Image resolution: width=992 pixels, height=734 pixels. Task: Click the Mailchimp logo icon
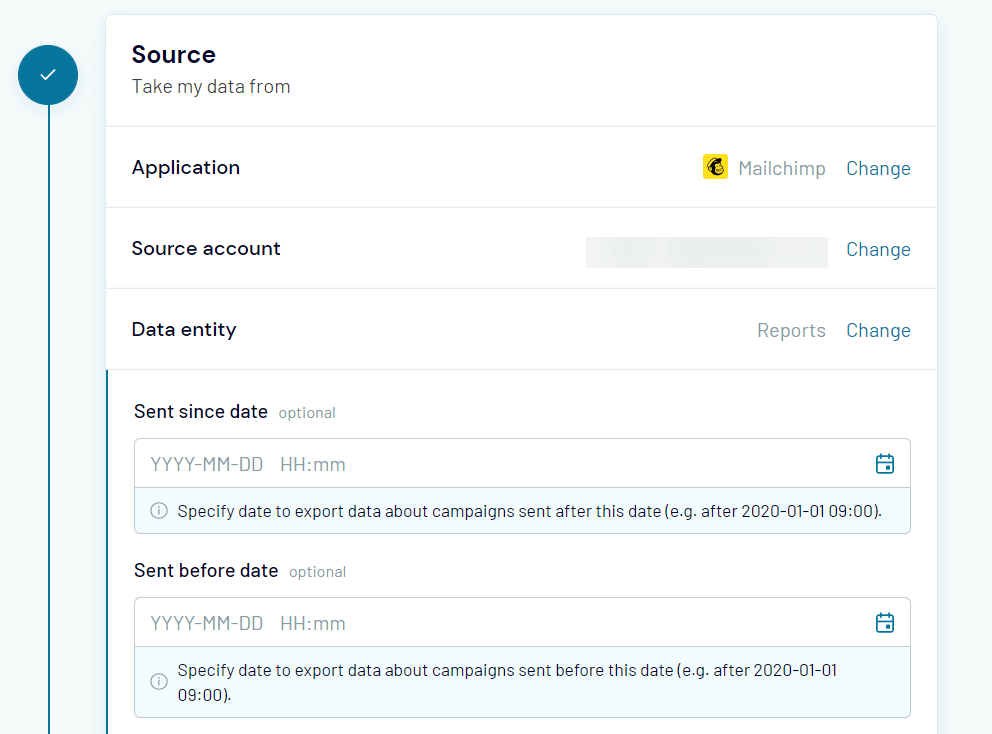point(715,167)
